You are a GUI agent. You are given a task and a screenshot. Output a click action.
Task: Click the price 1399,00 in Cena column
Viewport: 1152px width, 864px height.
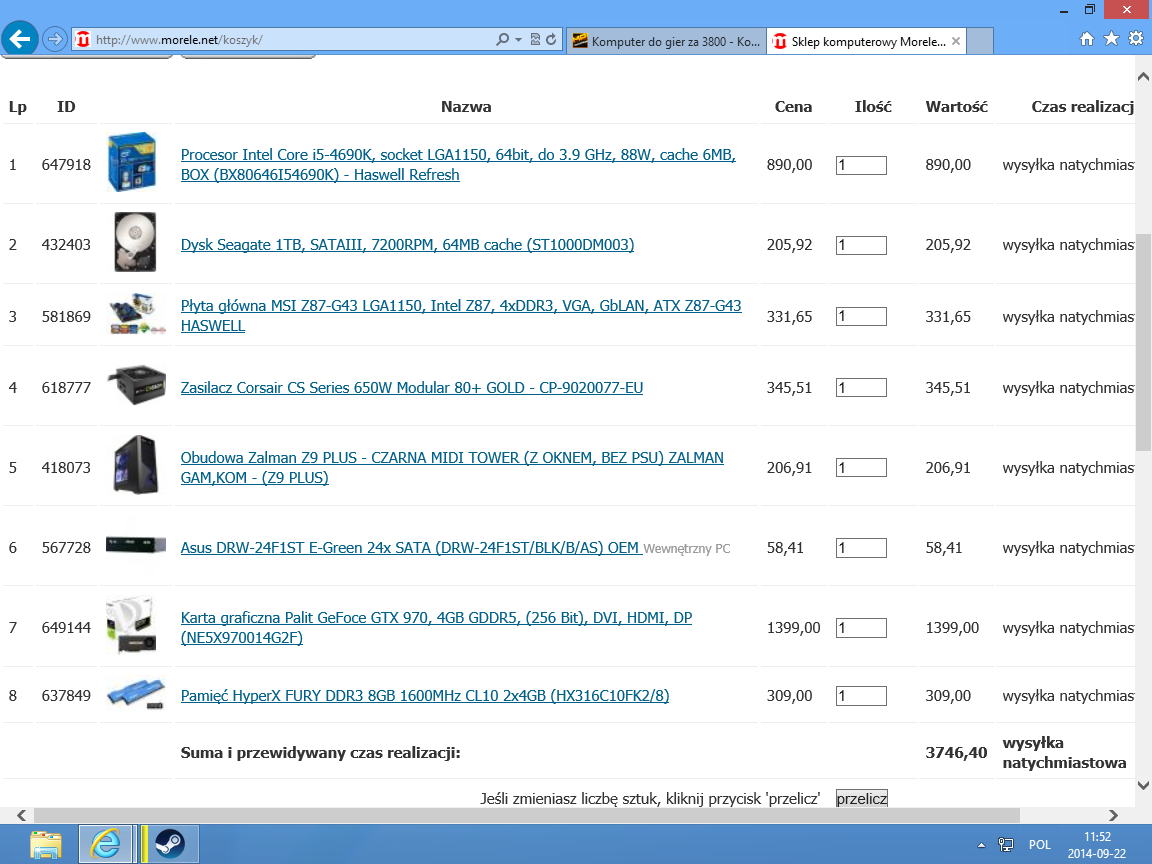pos(793,627)
